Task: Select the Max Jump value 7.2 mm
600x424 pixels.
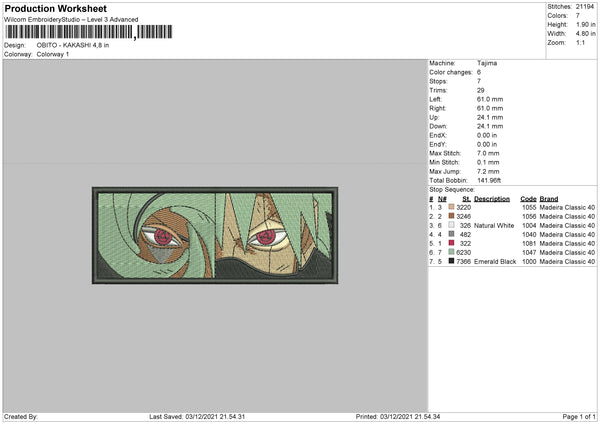Action: click(488, 172)
